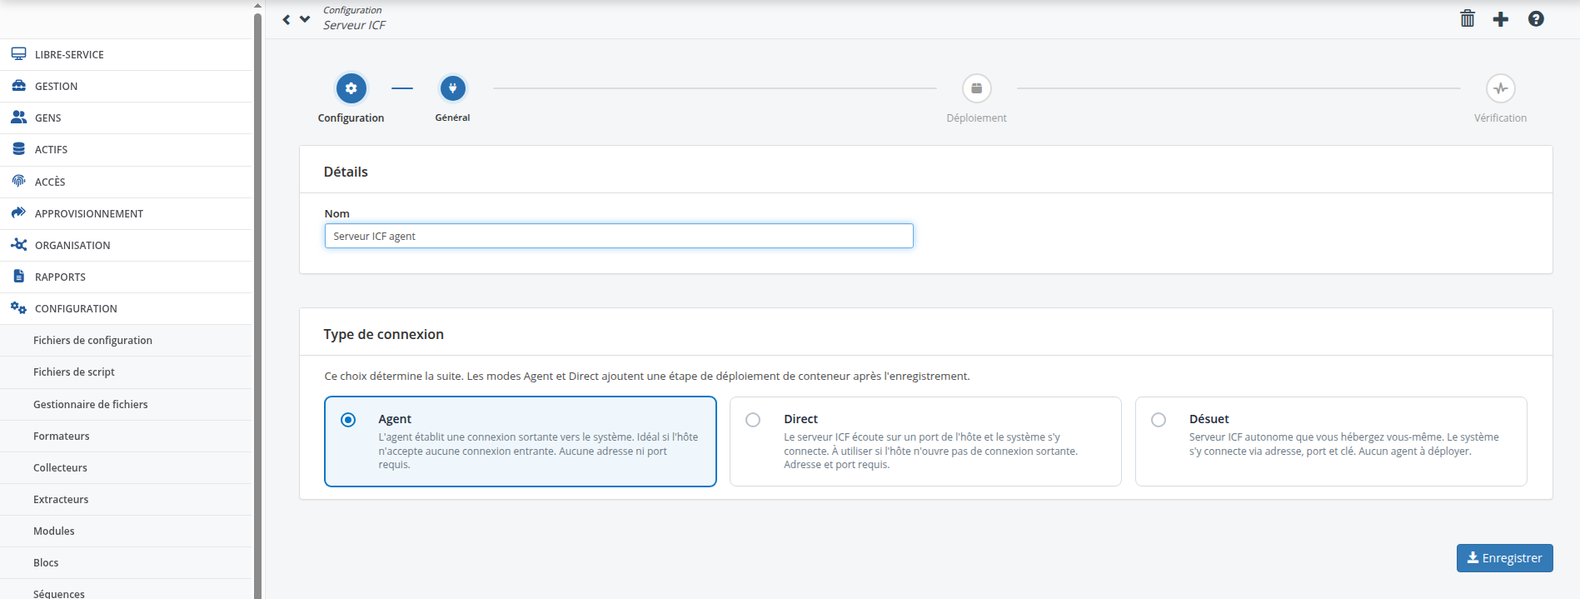
Task: Click the Général step plug circle
Action: tap(453, 88)
